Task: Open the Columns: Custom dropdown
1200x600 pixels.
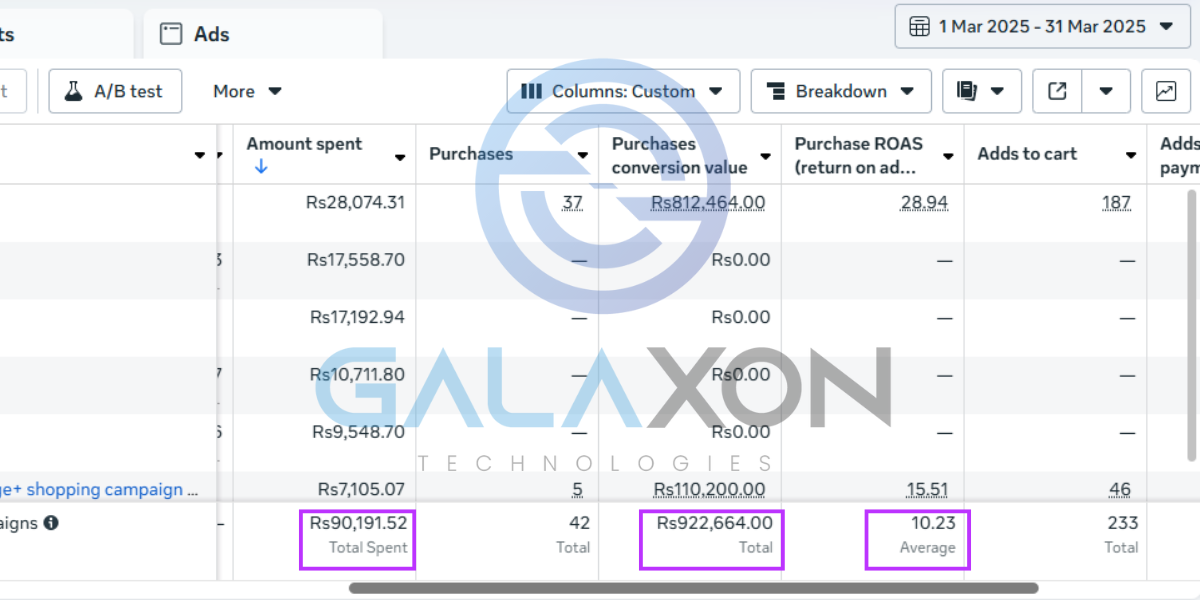Action: click(623, 91)
